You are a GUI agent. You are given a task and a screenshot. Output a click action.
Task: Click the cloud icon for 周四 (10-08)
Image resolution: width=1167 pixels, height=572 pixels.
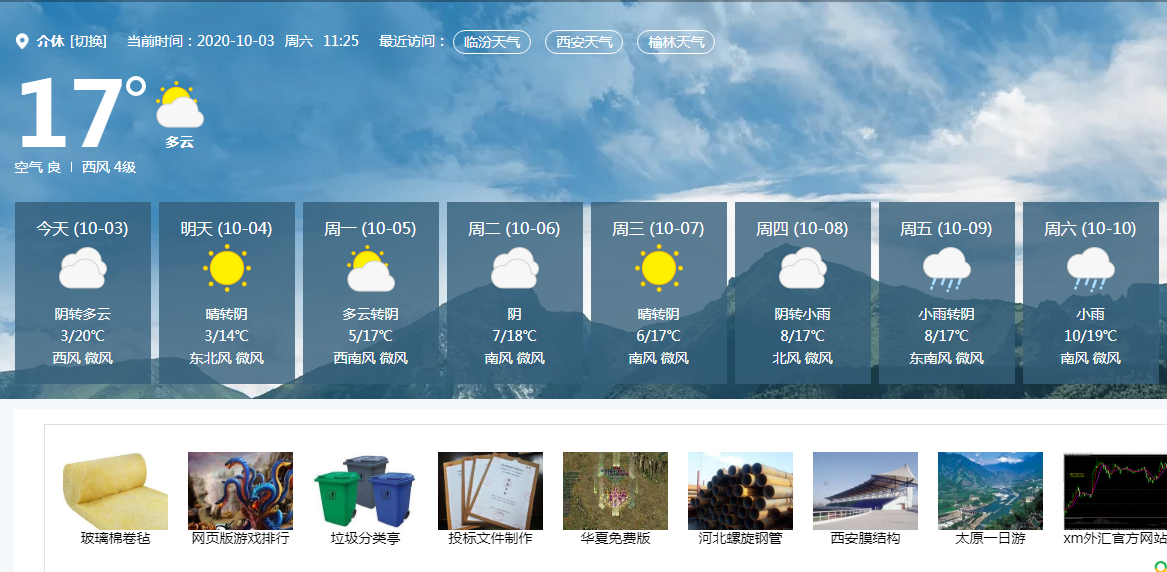click(x=802, y=268)
